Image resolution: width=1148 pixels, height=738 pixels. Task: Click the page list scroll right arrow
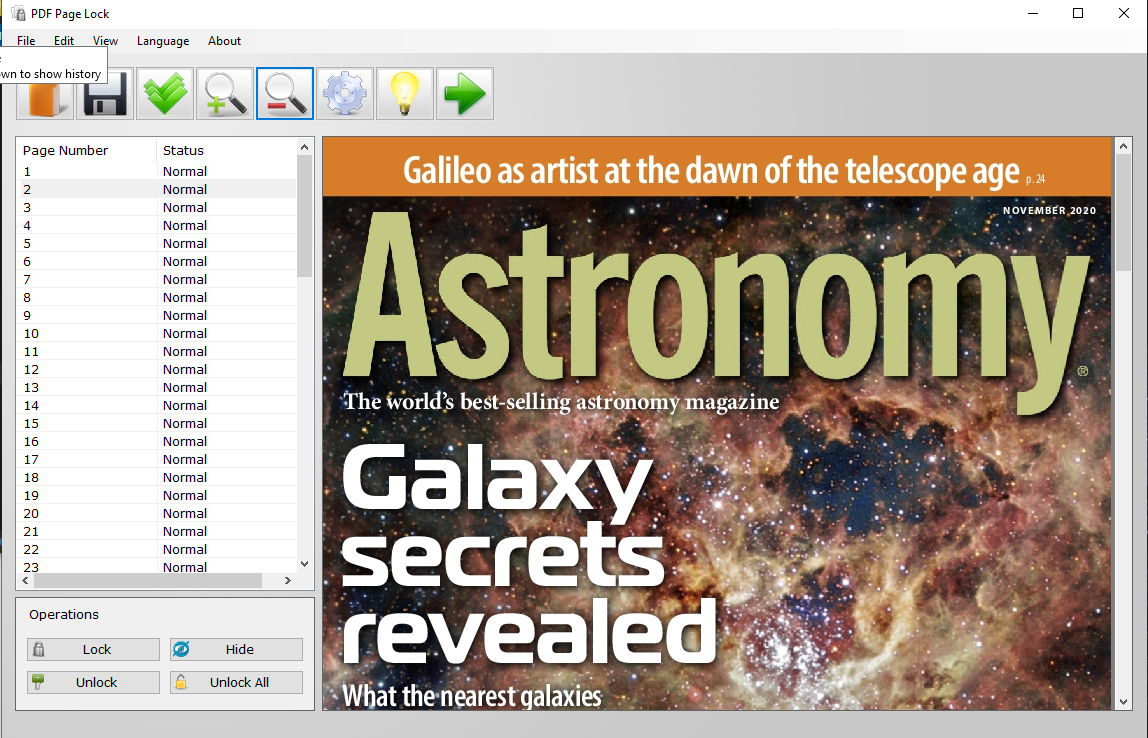pyautogui.click(x=288, y=581)
